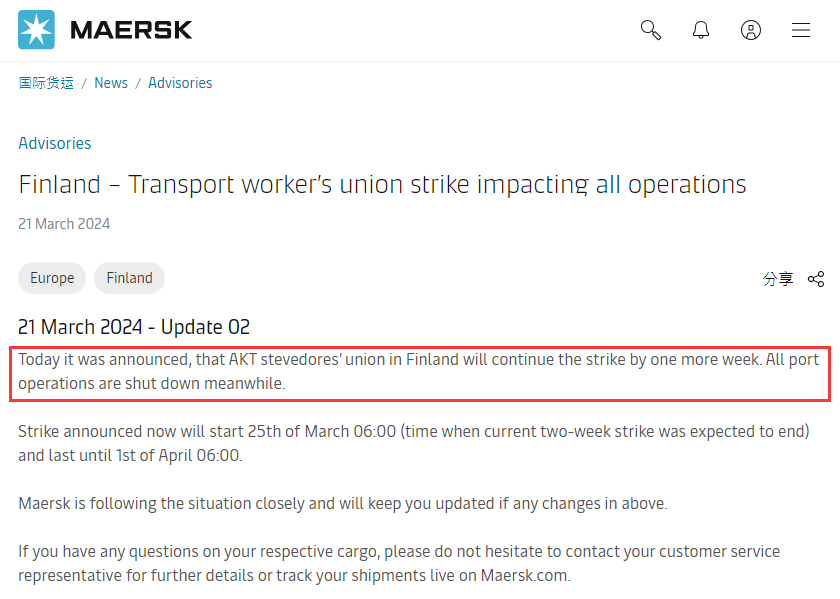The image size is (840, 599).
Task: Click the 21 March 2024 date text
Action: pyautogui.click(x=64, y=224)
